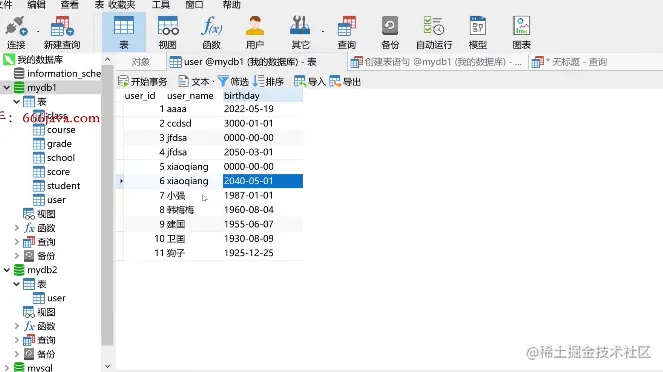Expand the 查询 node under mydb1
Screen dimensions: 663x372
(x=16, y=242)
